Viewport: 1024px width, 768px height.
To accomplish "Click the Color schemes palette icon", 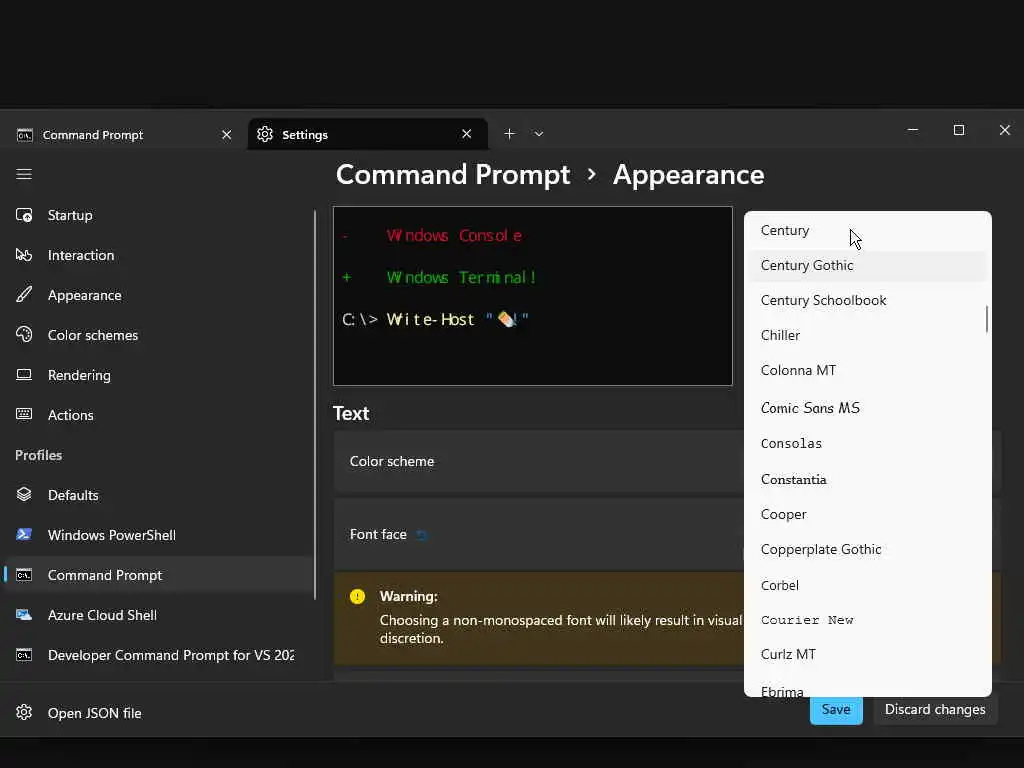I will [x=24, y=334].
